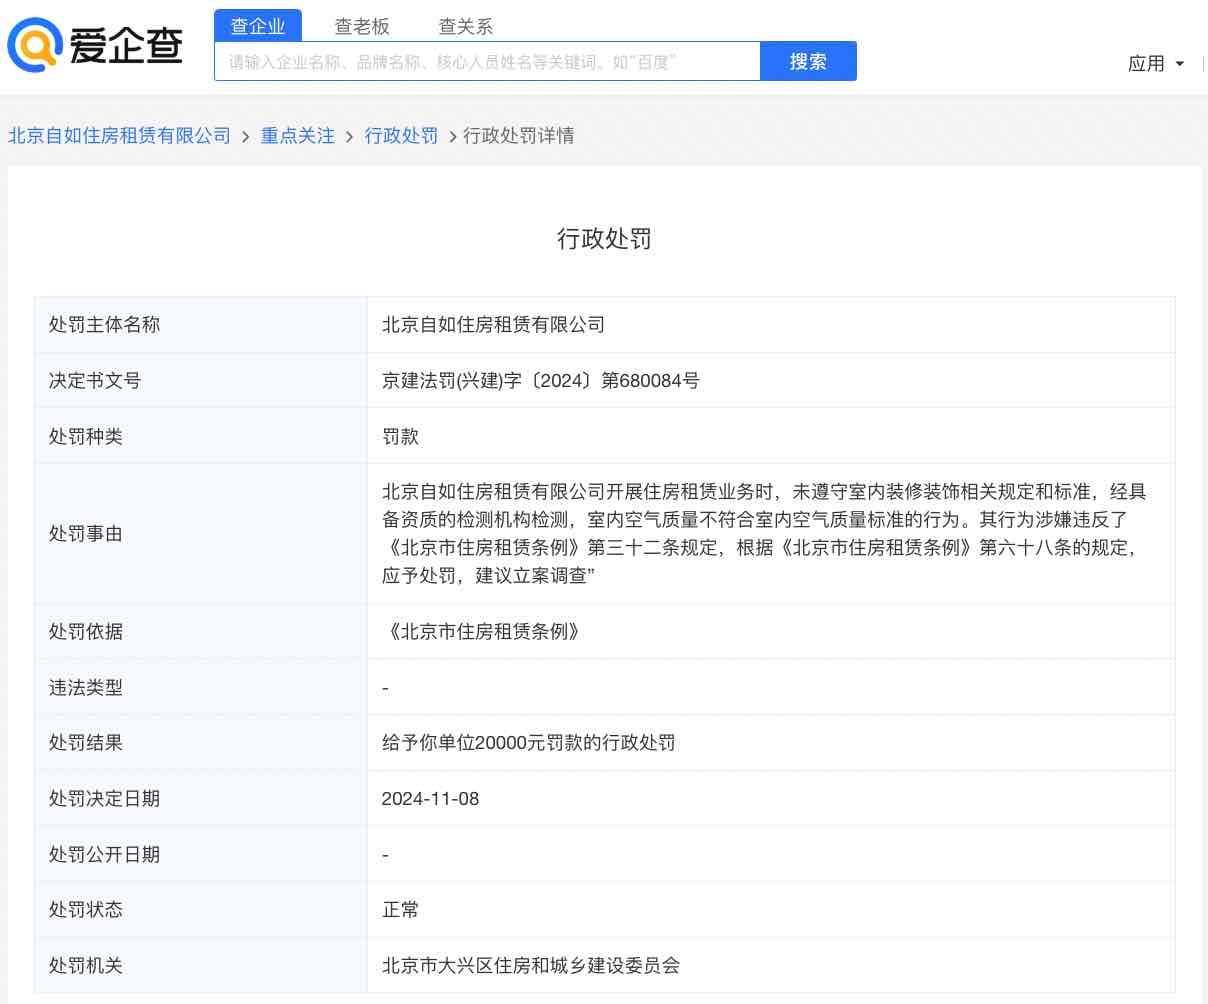
Task: Click the 处罚种类 label
Action: pyautogui.click(x=86, y=436)
